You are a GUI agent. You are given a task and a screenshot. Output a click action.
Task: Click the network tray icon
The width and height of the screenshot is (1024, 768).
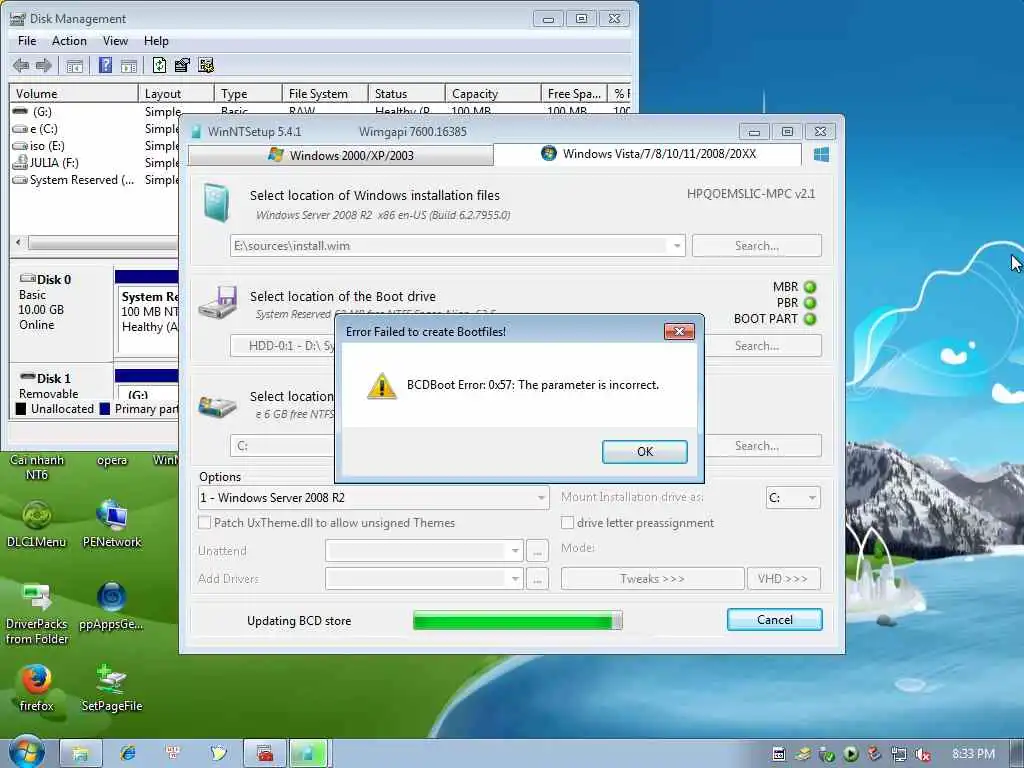[899, 754]
